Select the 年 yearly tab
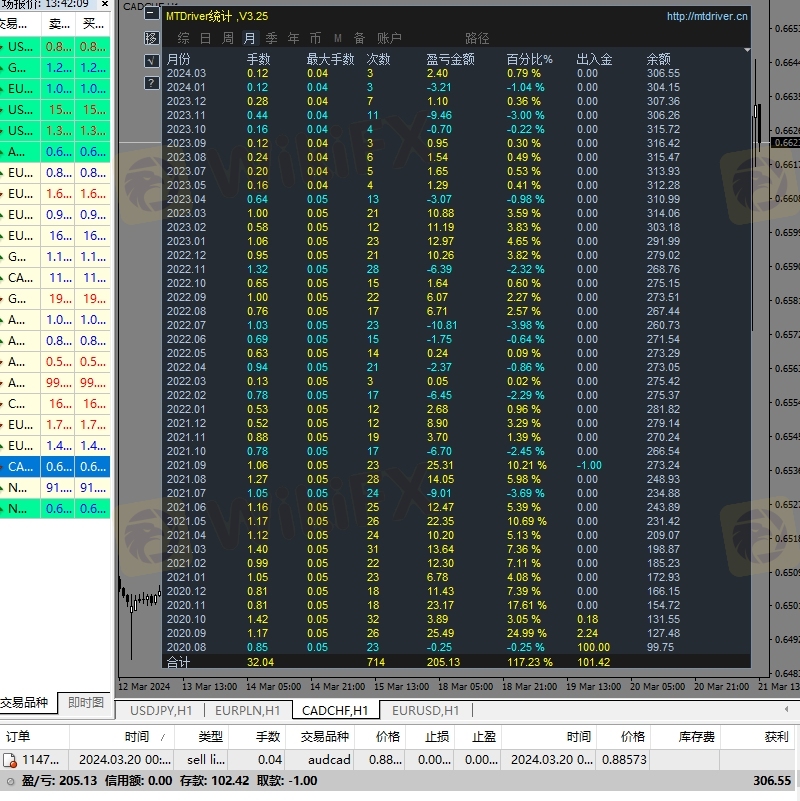 (293, 38)
